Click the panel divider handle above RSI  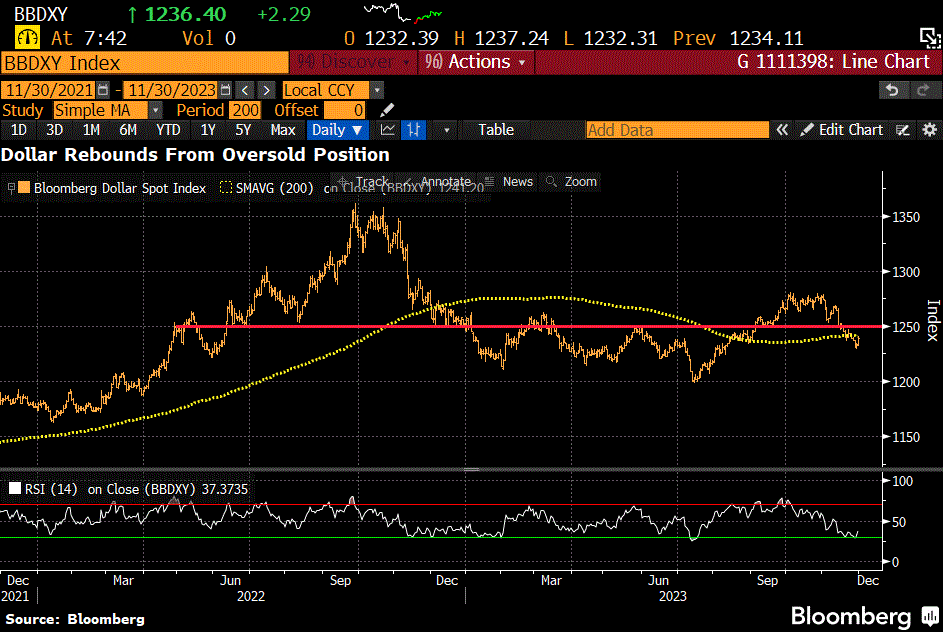(472, 469)
